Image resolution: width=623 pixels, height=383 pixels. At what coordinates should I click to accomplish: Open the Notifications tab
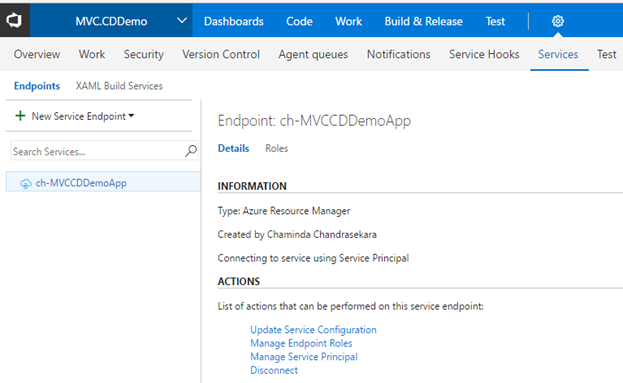tap(399, 54)
